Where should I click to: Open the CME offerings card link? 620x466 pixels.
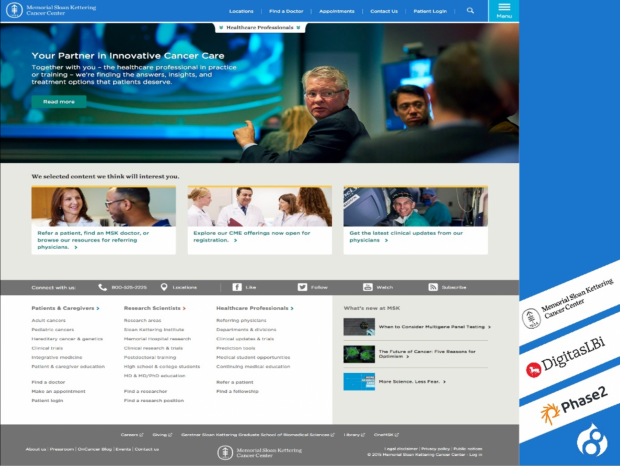click(252, 236)
